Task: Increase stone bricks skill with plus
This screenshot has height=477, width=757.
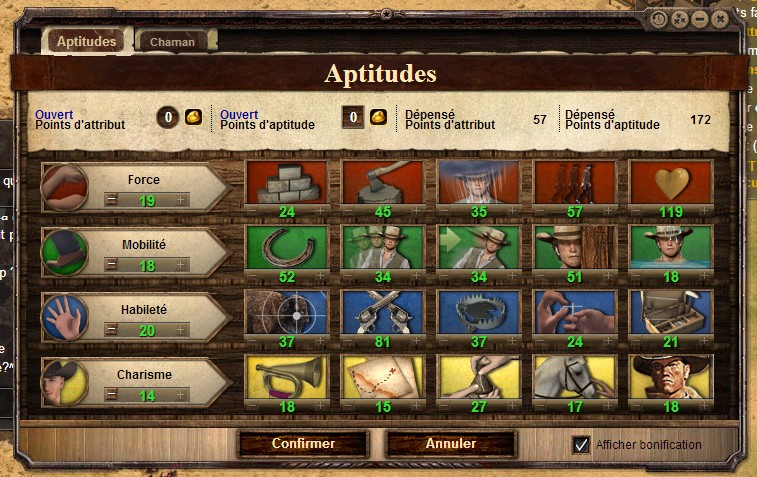Action: click(320, 210)
